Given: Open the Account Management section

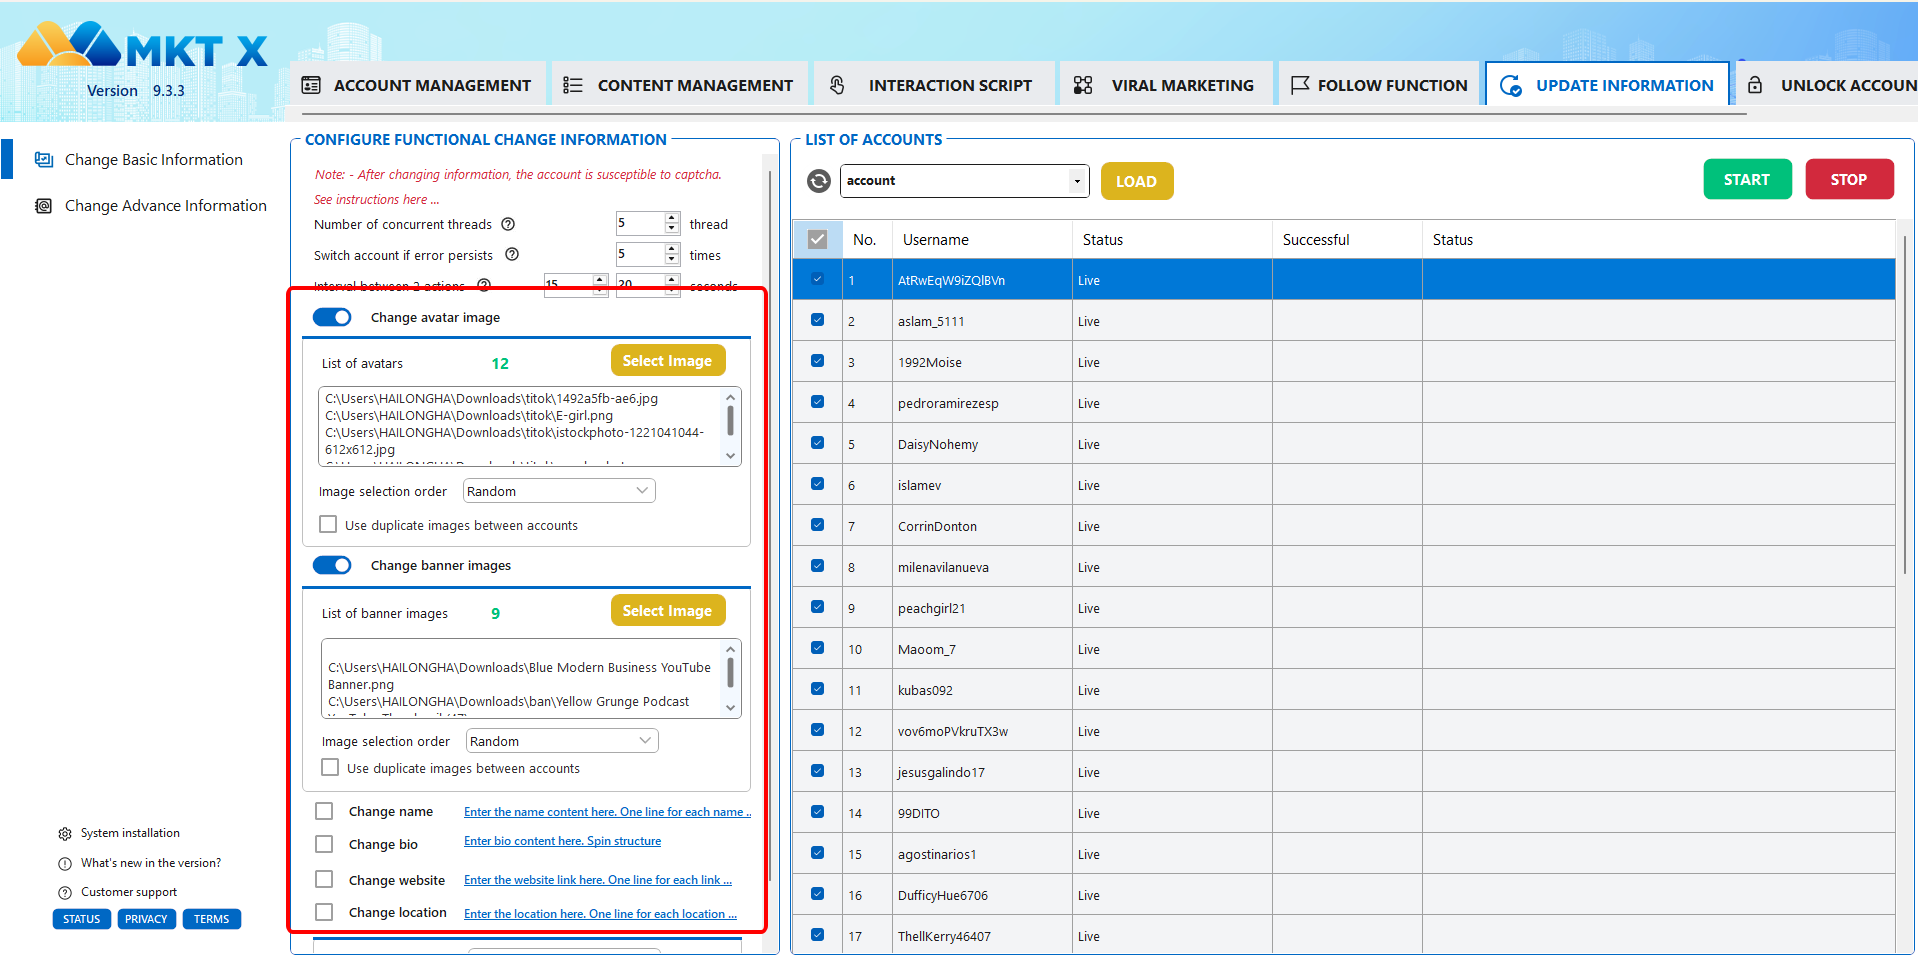Looking at the screenshot, I should click(313, 85).
